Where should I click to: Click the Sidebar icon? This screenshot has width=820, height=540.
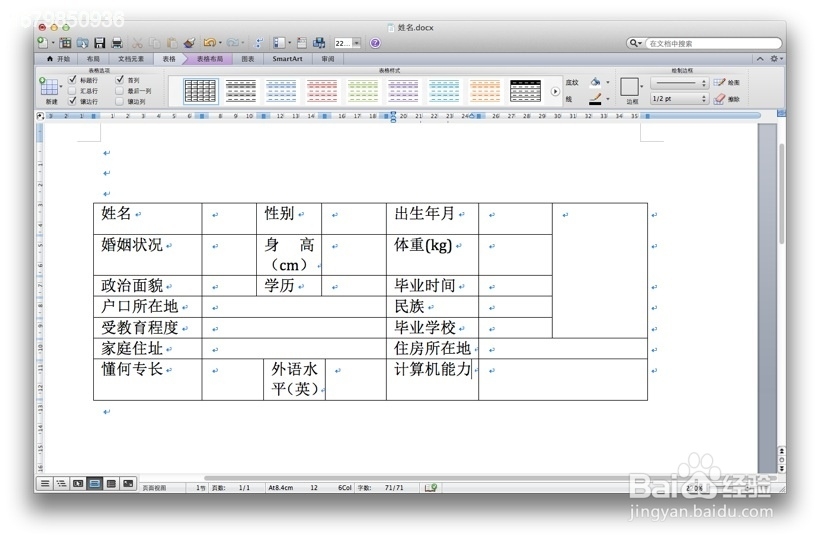(279, 43)
